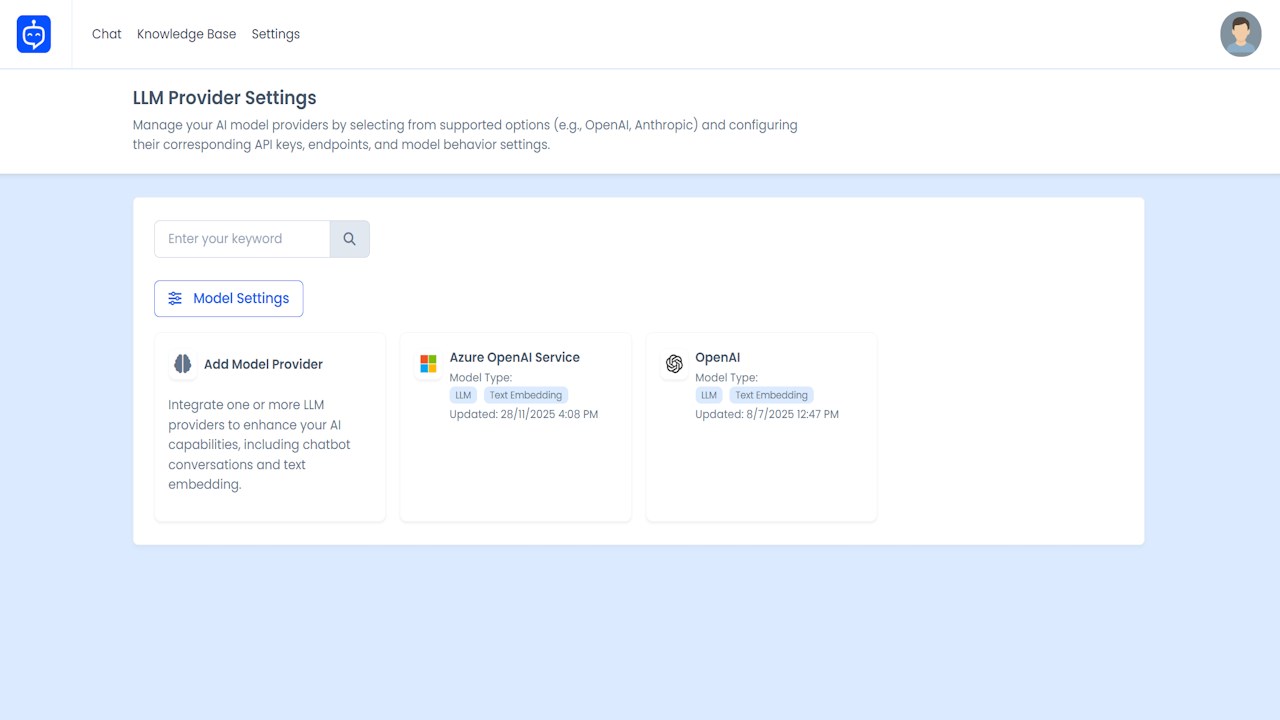1280x720 pixels.
Task: Open the user profile avatar
Action: tap(1240, 34)
